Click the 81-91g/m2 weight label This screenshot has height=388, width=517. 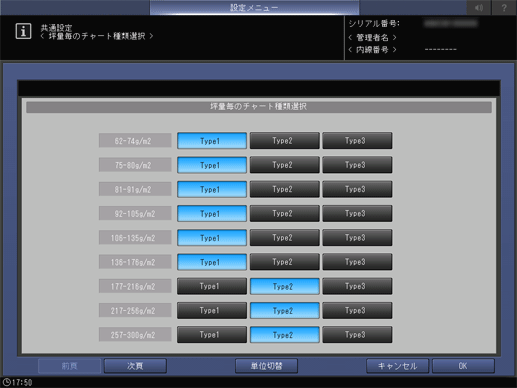tap(135, 189)
